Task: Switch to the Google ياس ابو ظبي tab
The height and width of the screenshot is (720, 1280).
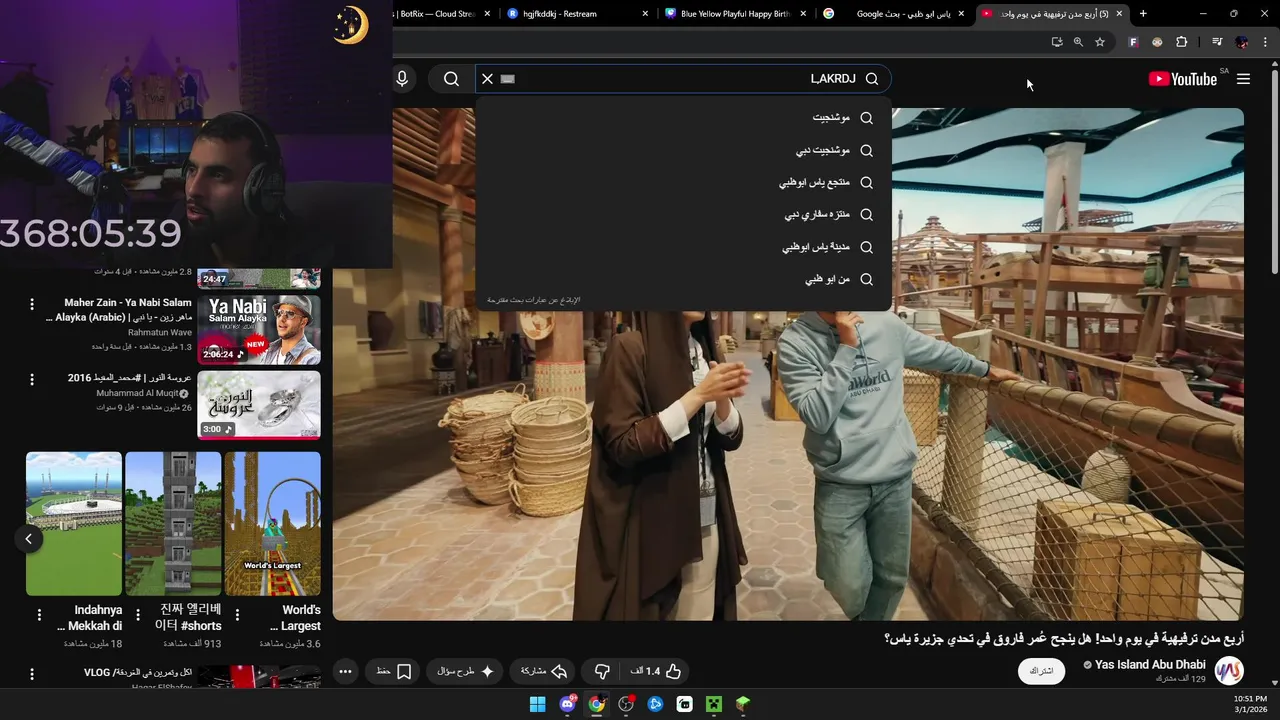Action: 893,14
